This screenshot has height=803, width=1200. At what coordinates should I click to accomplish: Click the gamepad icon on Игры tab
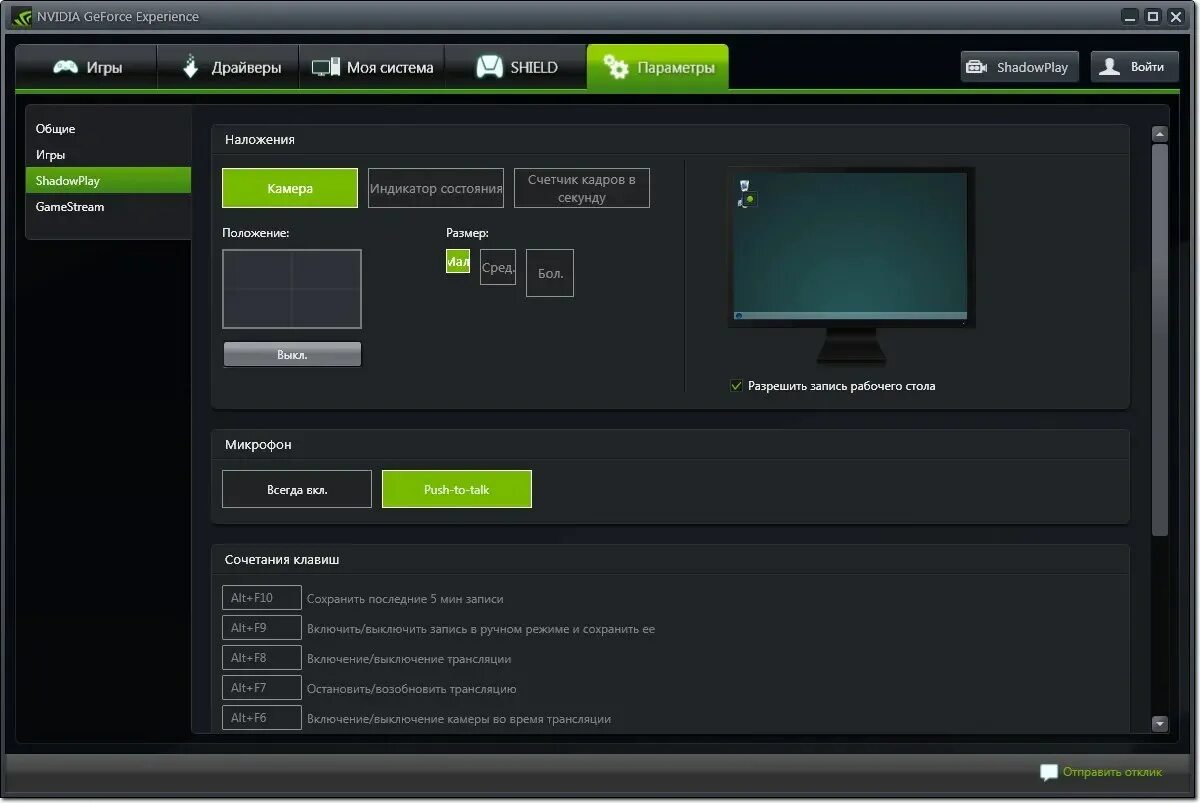click(x=66, y=68)
